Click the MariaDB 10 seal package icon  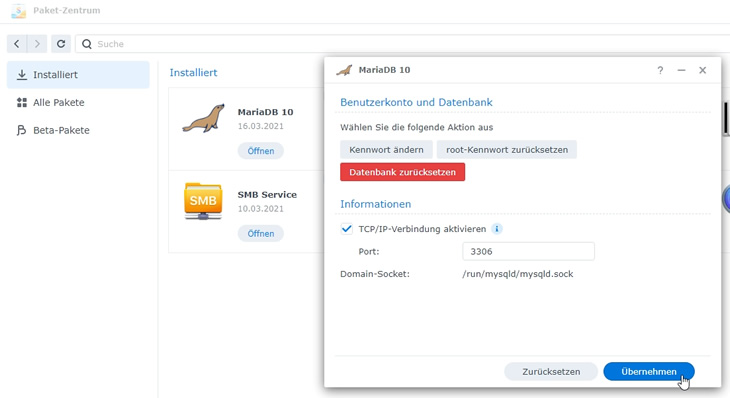click(203, 118)
